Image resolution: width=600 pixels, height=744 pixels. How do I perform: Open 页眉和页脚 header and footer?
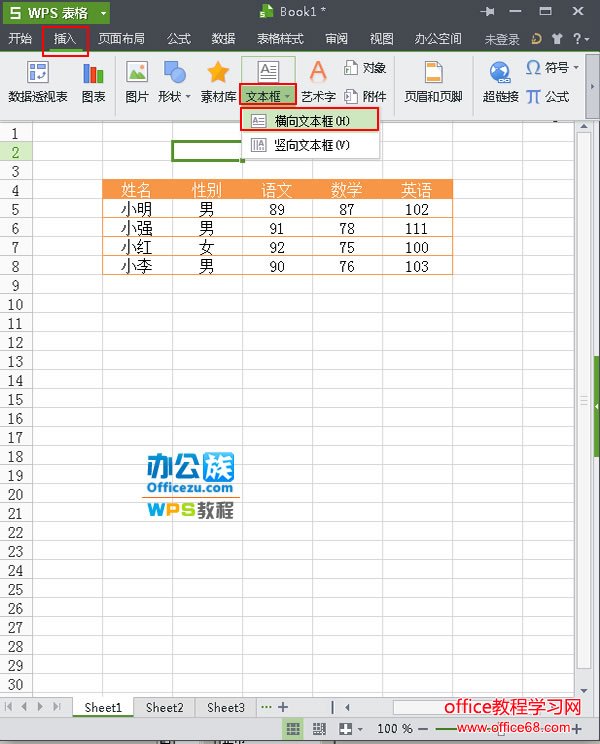pyautogui.click(x=433, y=83)
